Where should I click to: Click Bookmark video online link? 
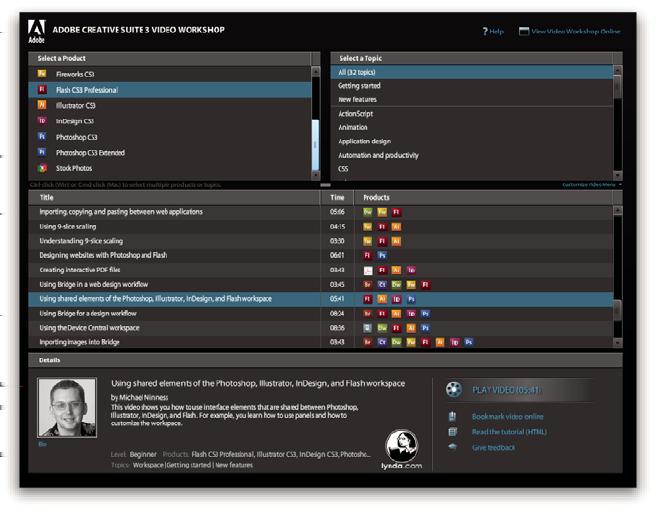[x=507, y=417]
